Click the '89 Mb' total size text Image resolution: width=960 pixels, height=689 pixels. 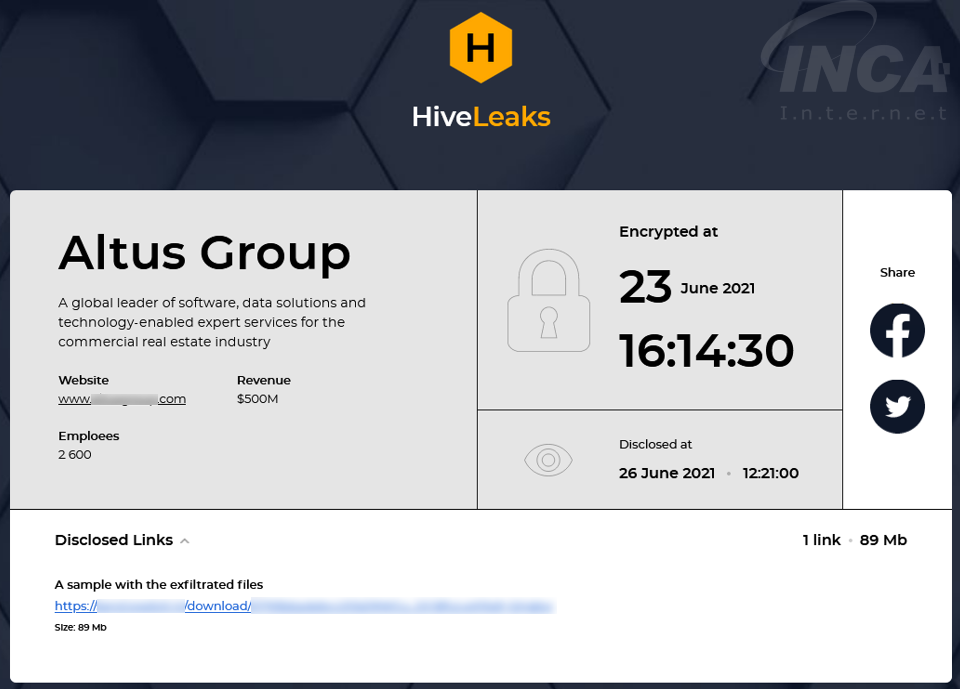pos(883,540)
